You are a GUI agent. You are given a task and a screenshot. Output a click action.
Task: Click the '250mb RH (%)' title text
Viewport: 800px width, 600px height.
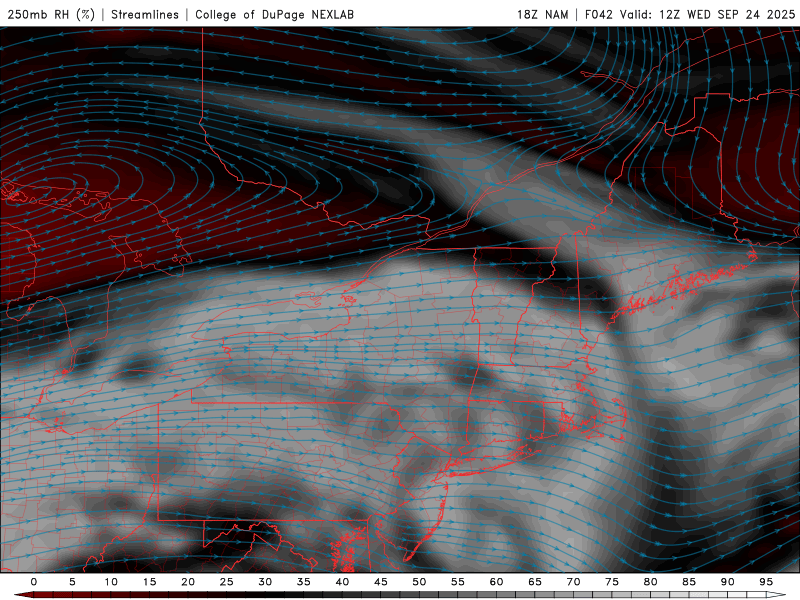click(x=51, y=14)
